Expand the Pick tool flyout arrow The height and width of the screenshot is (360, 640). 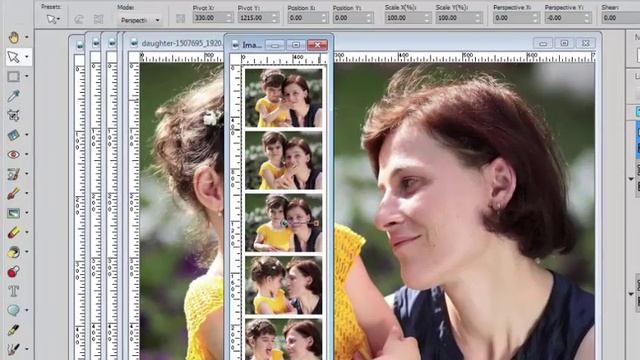click(27, 57)
